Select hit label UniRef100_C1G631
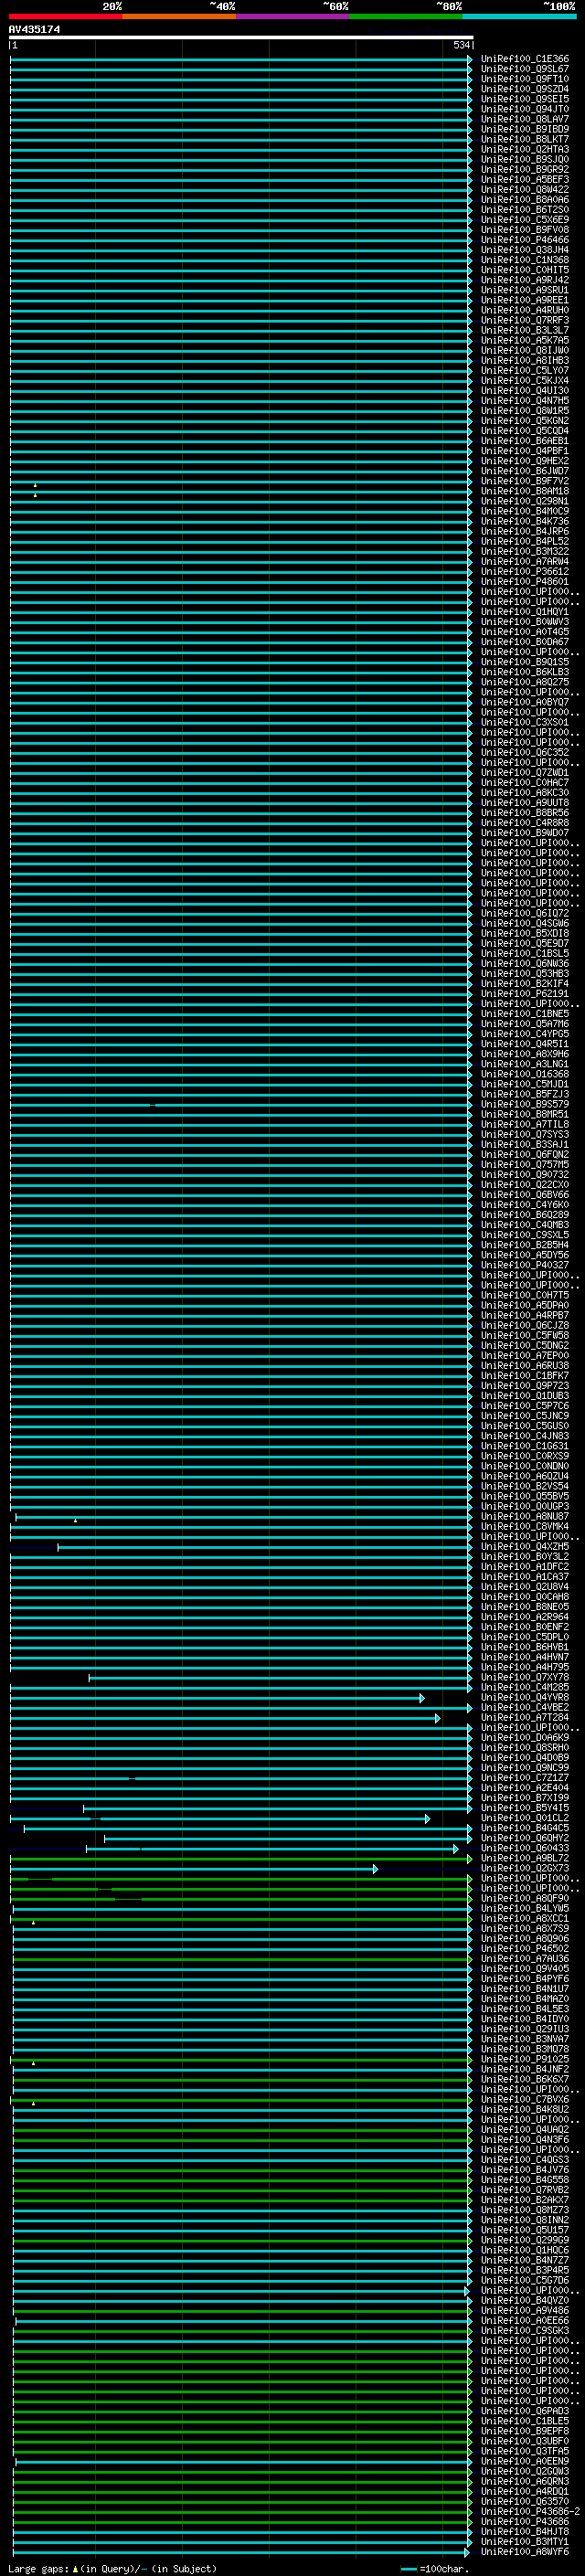 click(x=525, y=1446)
